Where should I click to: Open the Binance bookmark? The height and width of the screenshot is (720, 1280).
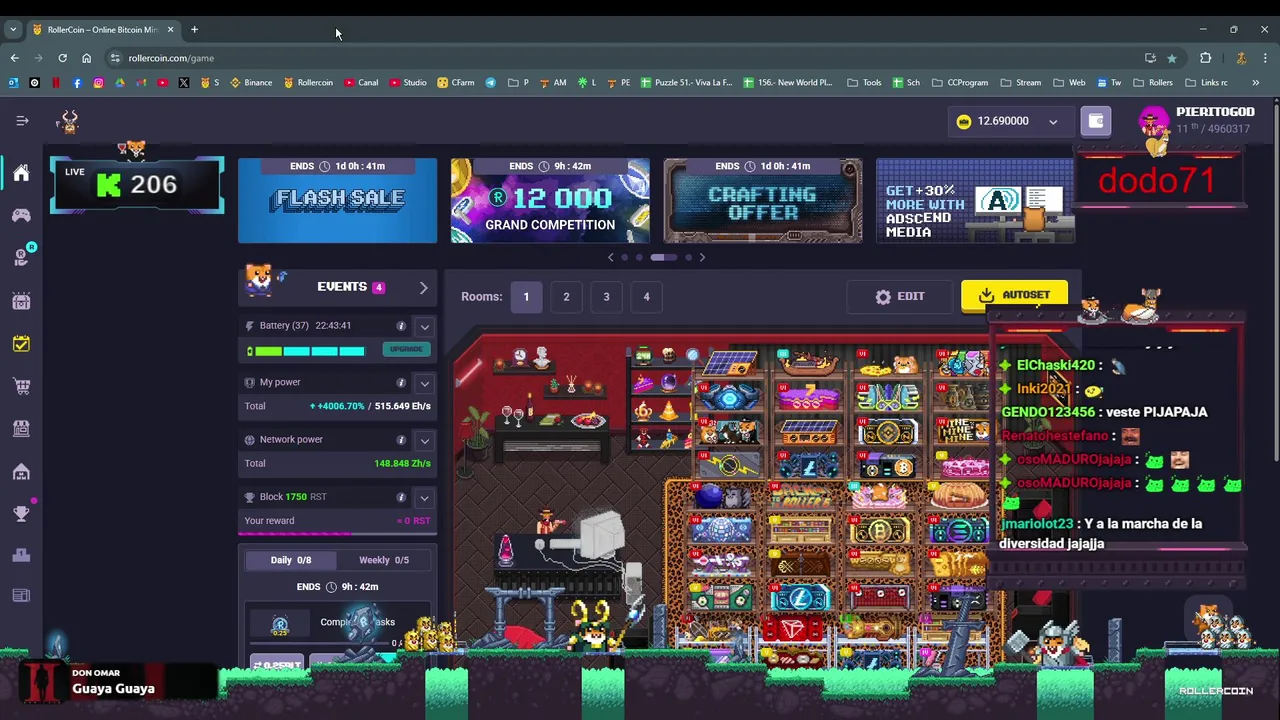point(251,82)
